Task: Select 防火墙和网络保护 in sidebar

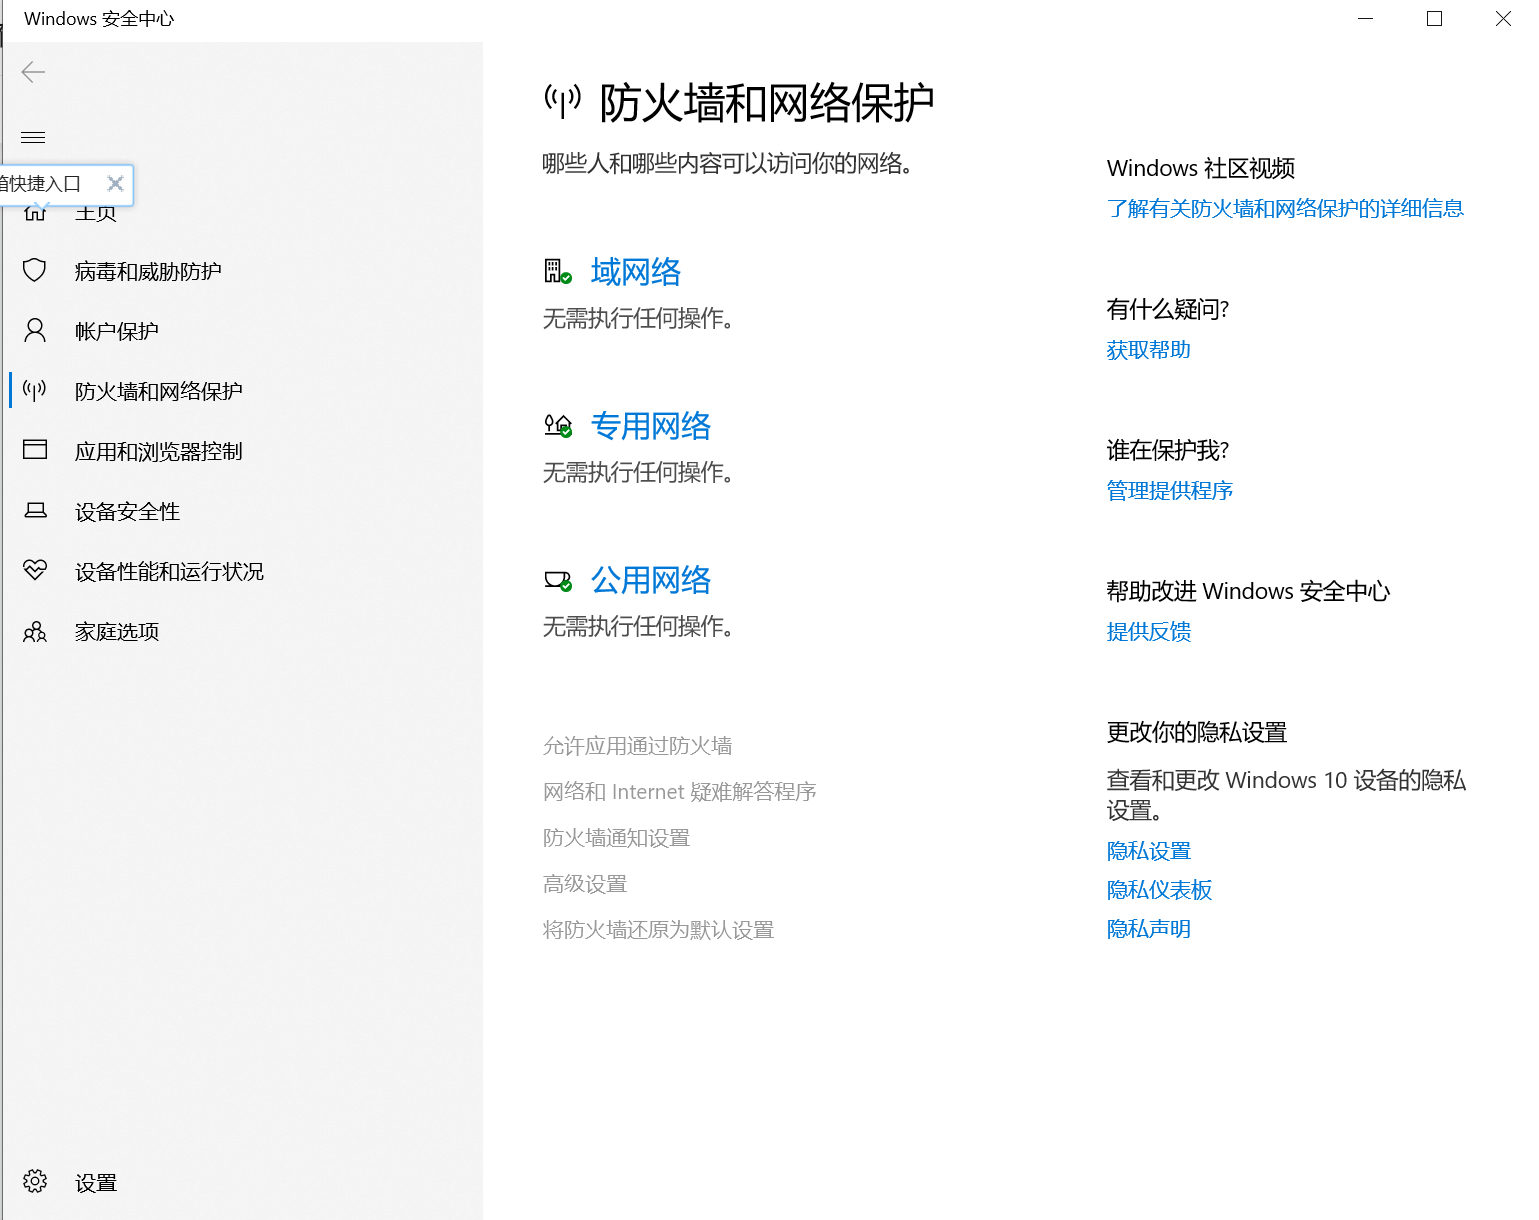Action: [159, 391]
